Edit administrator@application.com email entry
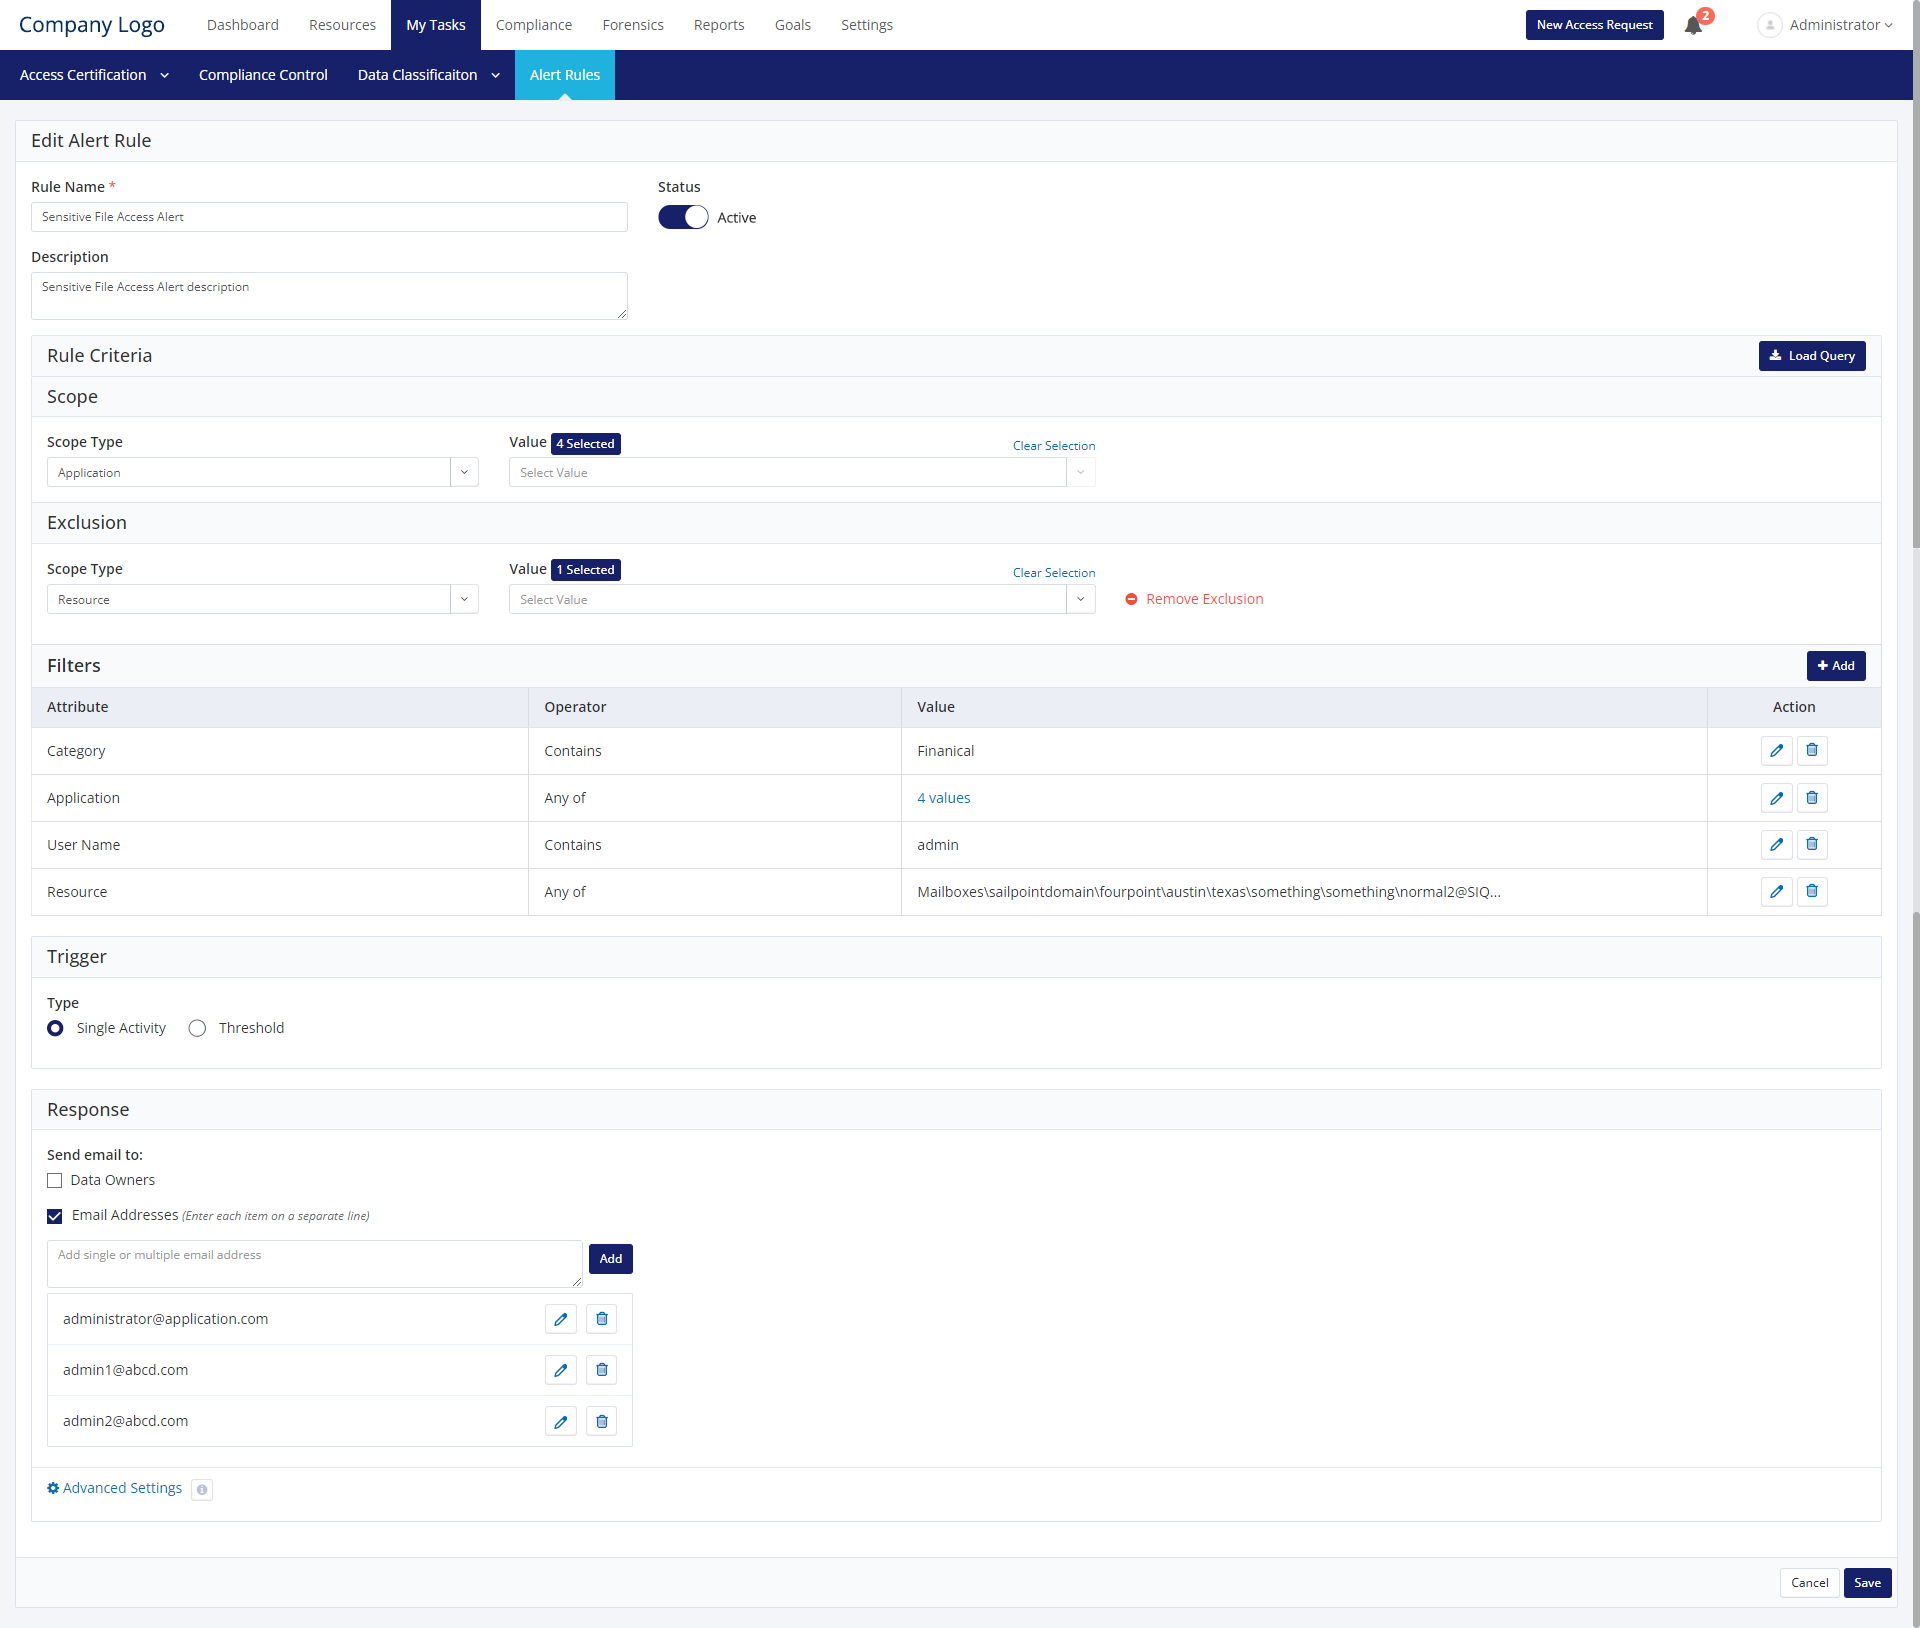Viewport: 1920px width, 1628px height. (x=561, y=1319)
